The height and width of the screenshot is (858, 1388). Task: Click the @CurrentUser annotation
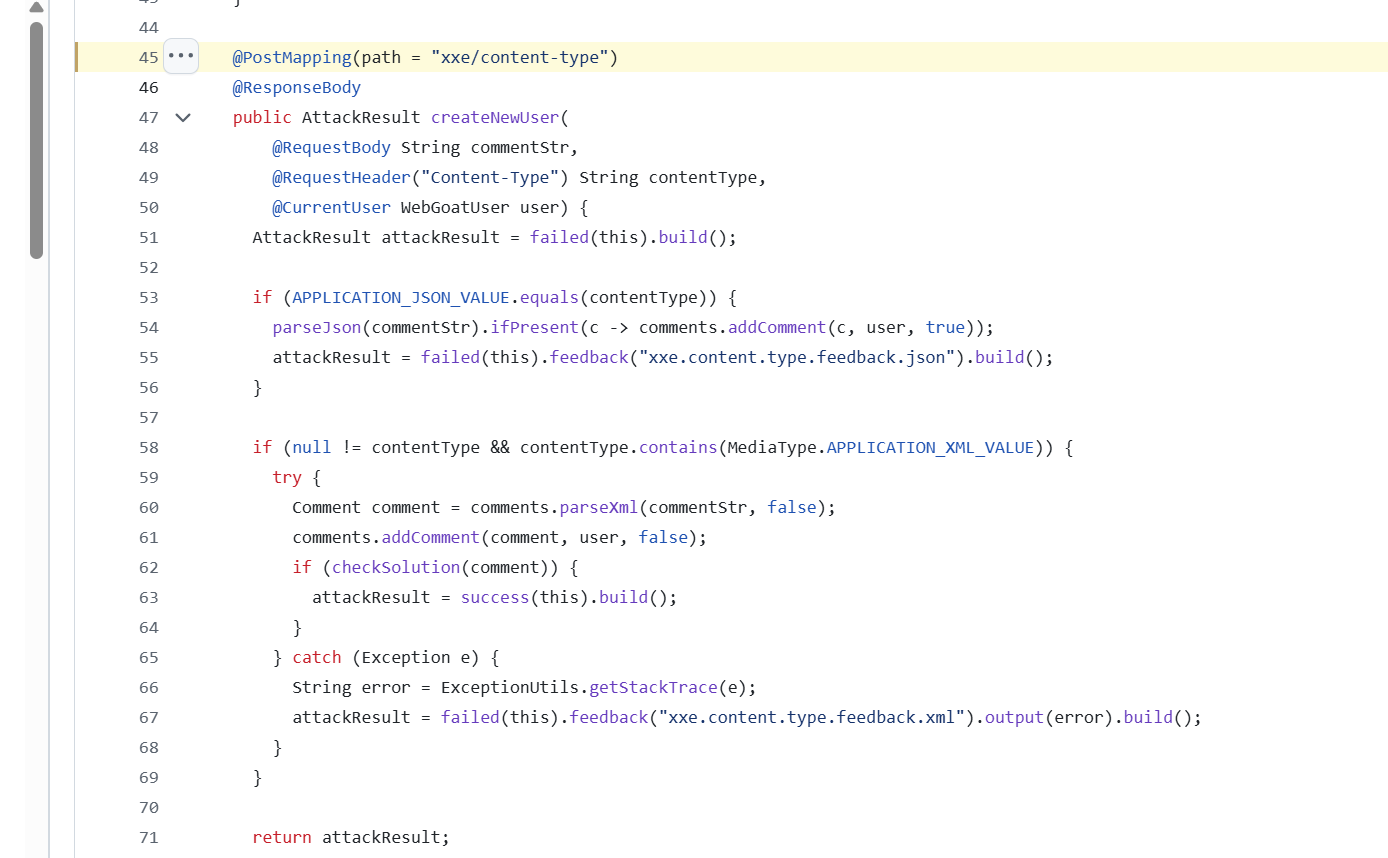tap(331, 207)
